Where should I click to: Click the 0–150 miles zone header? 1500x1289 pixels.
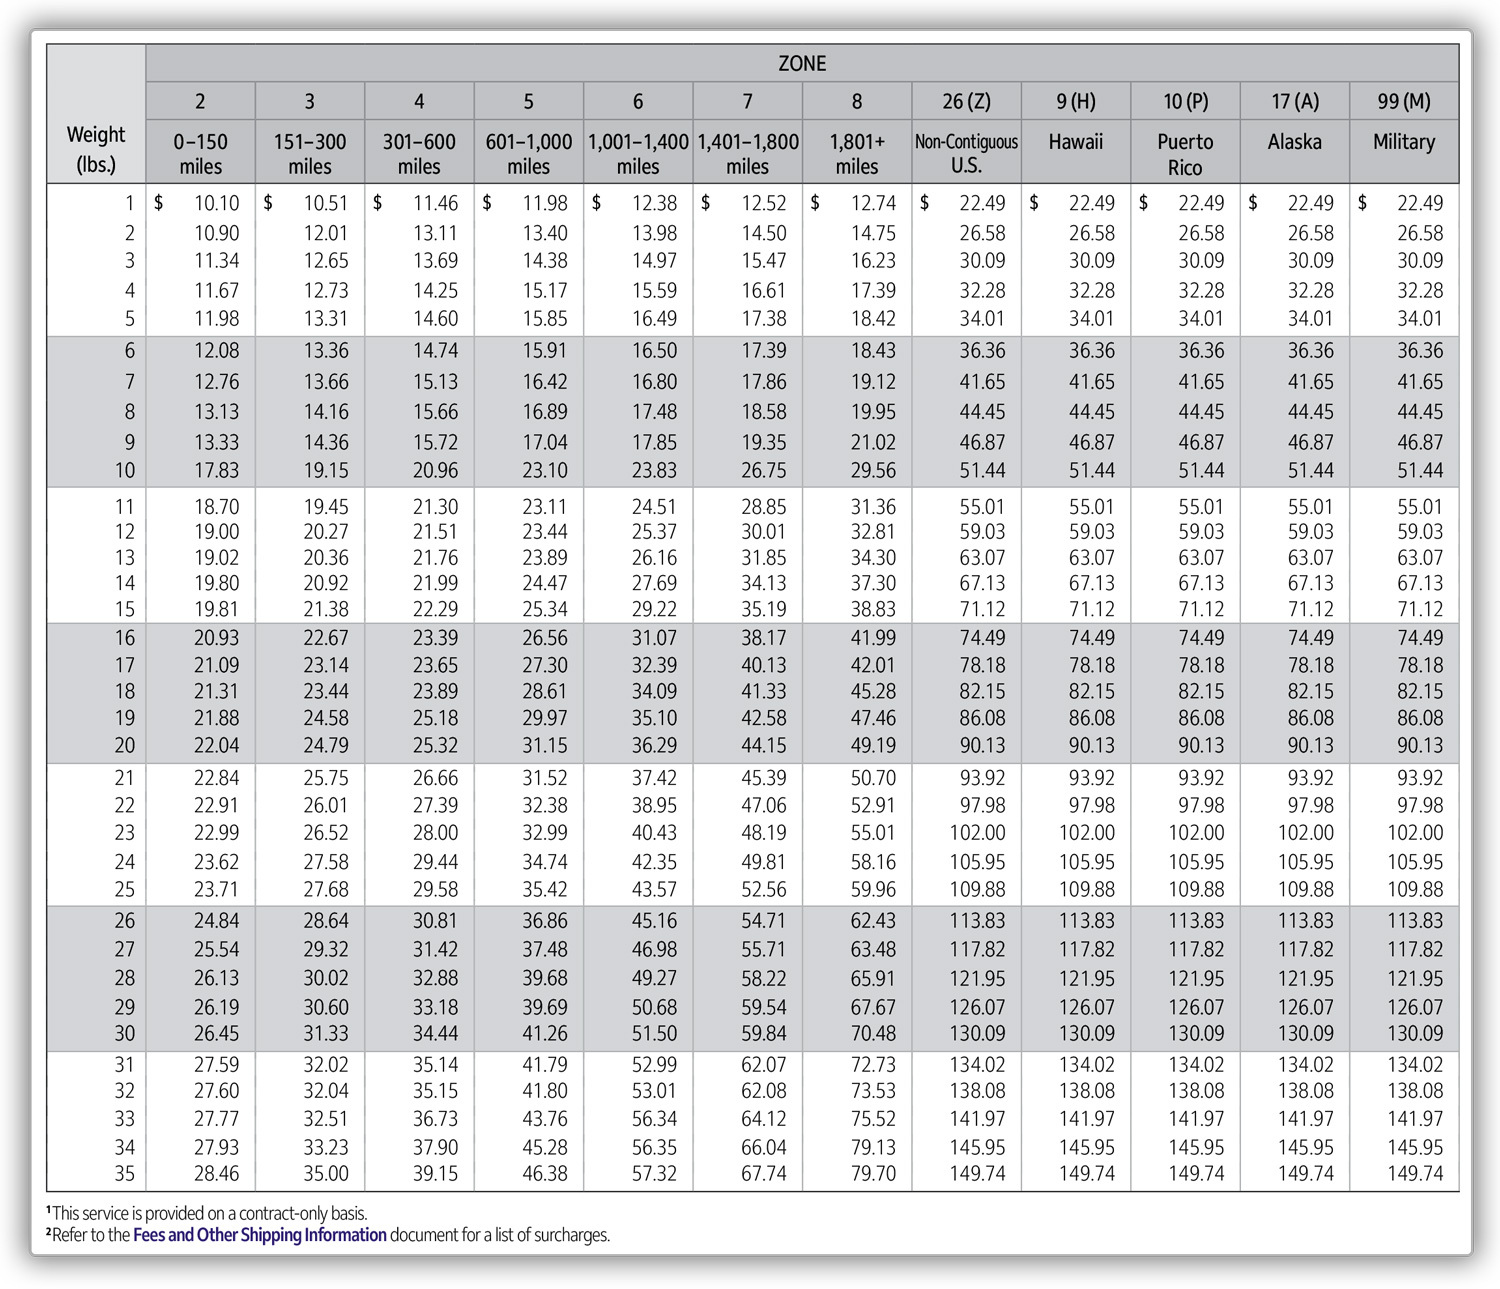coord(200,153)
